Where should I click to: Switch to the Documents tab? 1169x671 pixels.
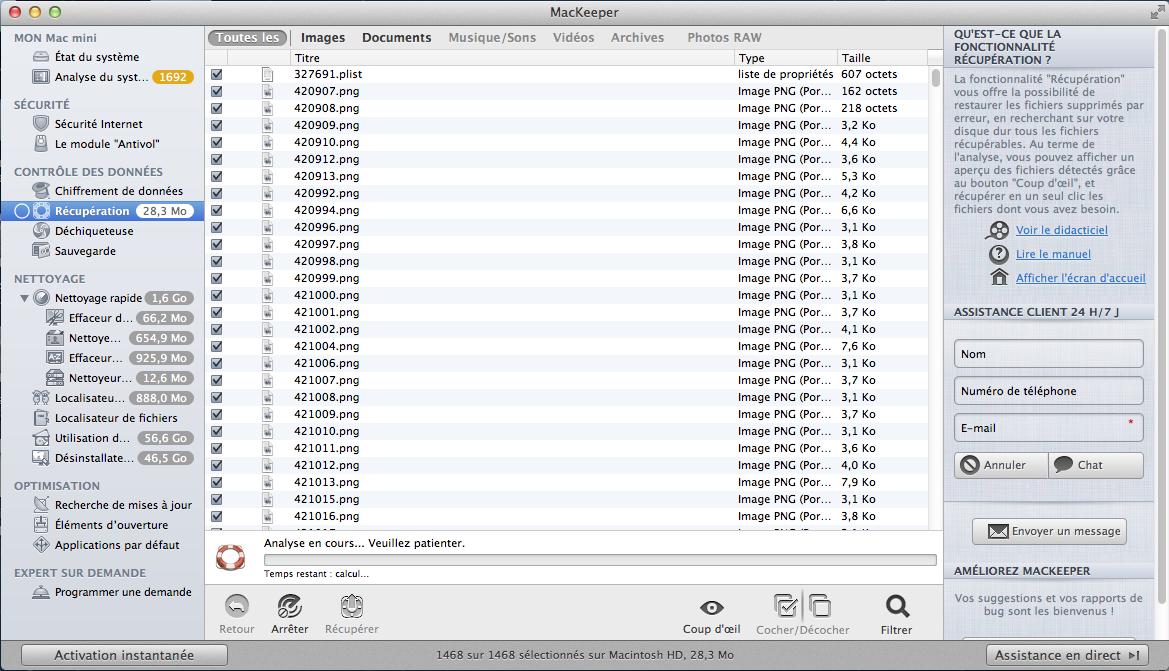[x=397, y=37]
